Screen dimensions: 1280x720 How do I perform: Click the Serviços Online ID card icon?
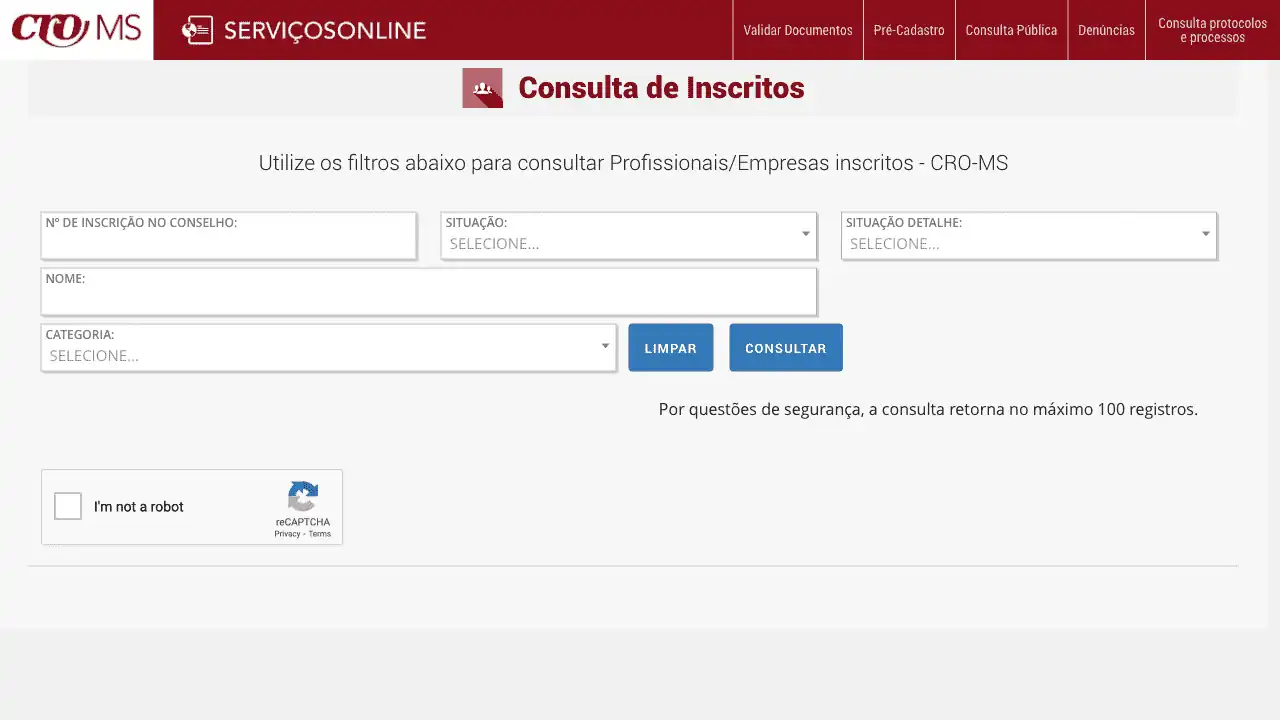198,30
